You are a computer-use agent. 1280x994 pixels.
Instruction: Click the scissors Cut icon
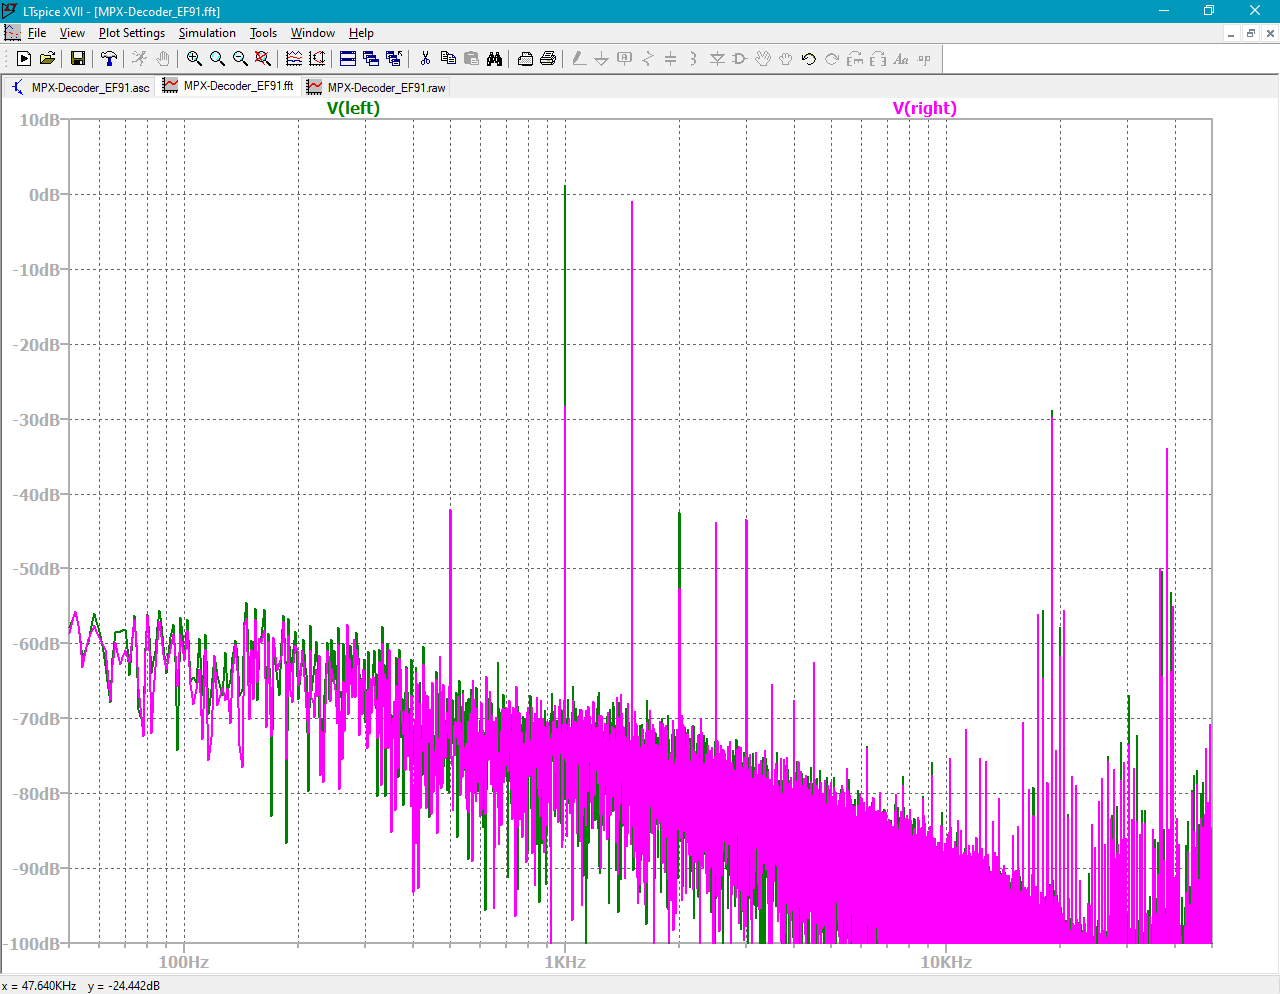[x=425, y=59]
